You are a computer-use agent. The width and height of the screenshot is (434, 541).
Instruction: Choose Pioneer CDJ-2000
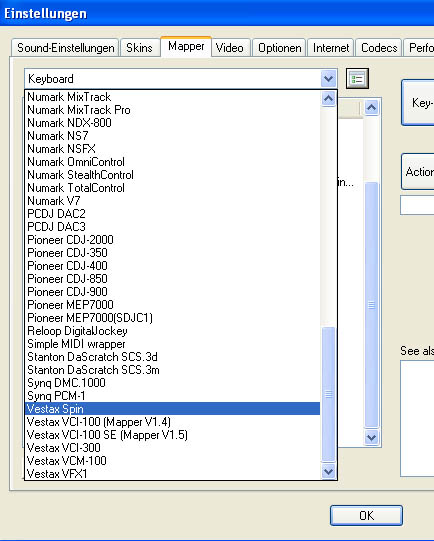172,240
